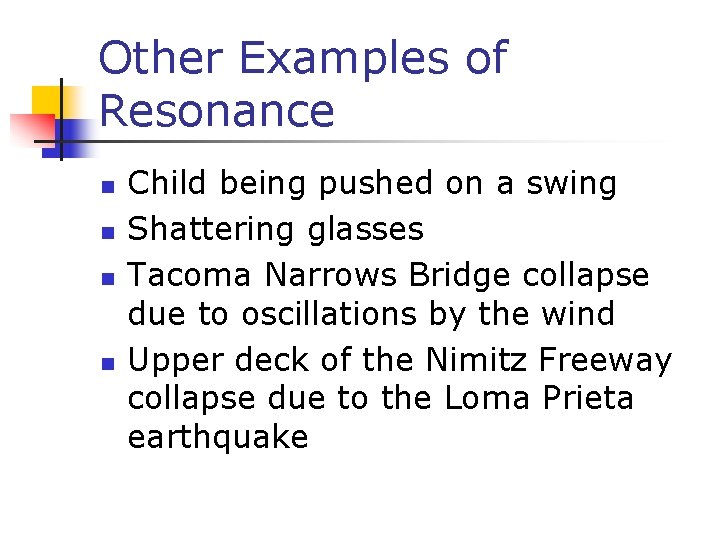Click the word 'Resonance' in the title

(x=217, y=111)
